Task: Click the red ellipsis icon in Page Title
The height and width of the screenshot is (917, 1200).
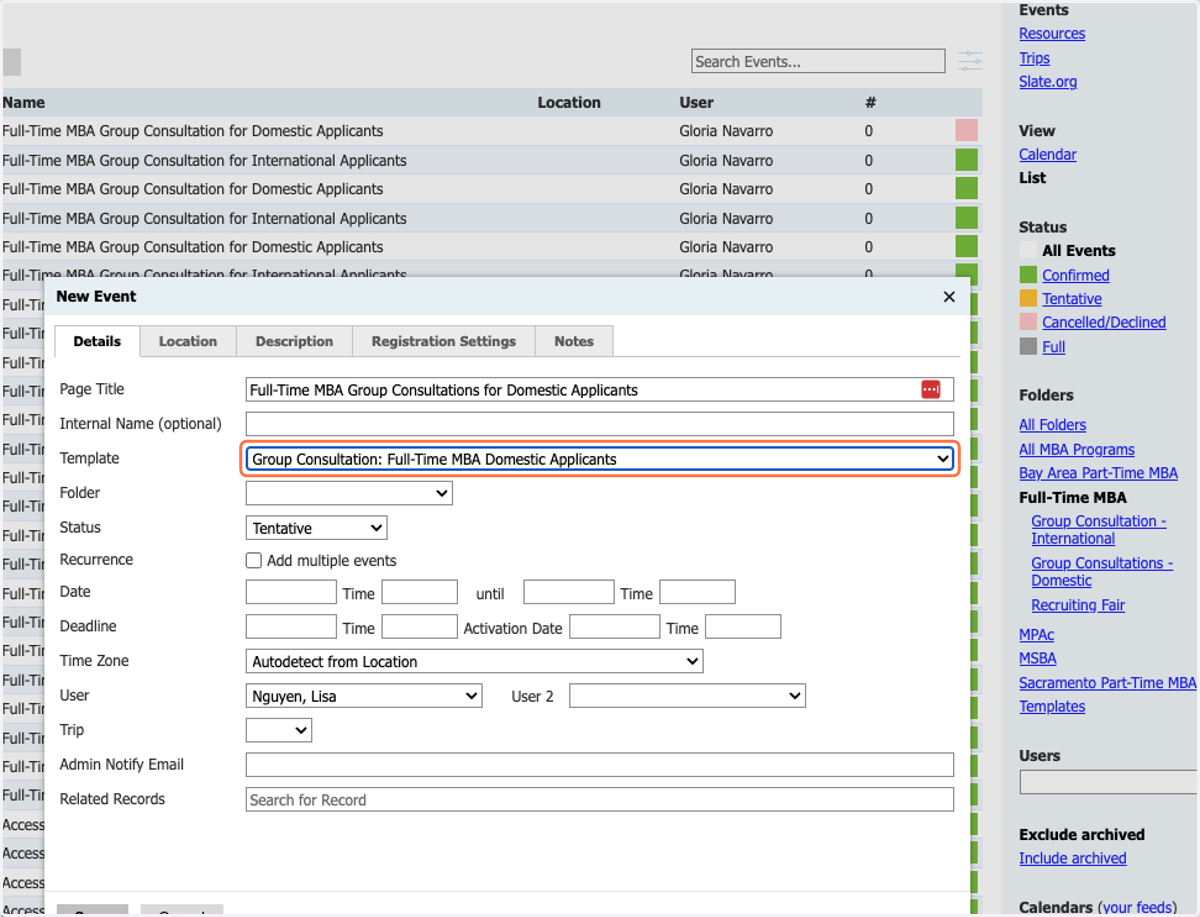Action: [931, 390]
